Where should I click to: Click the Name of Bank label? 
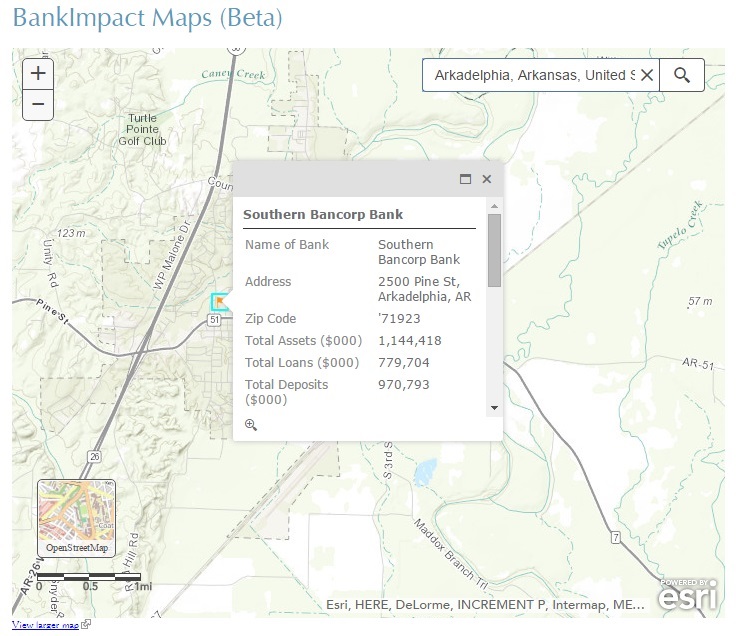[x=287, y=245]
